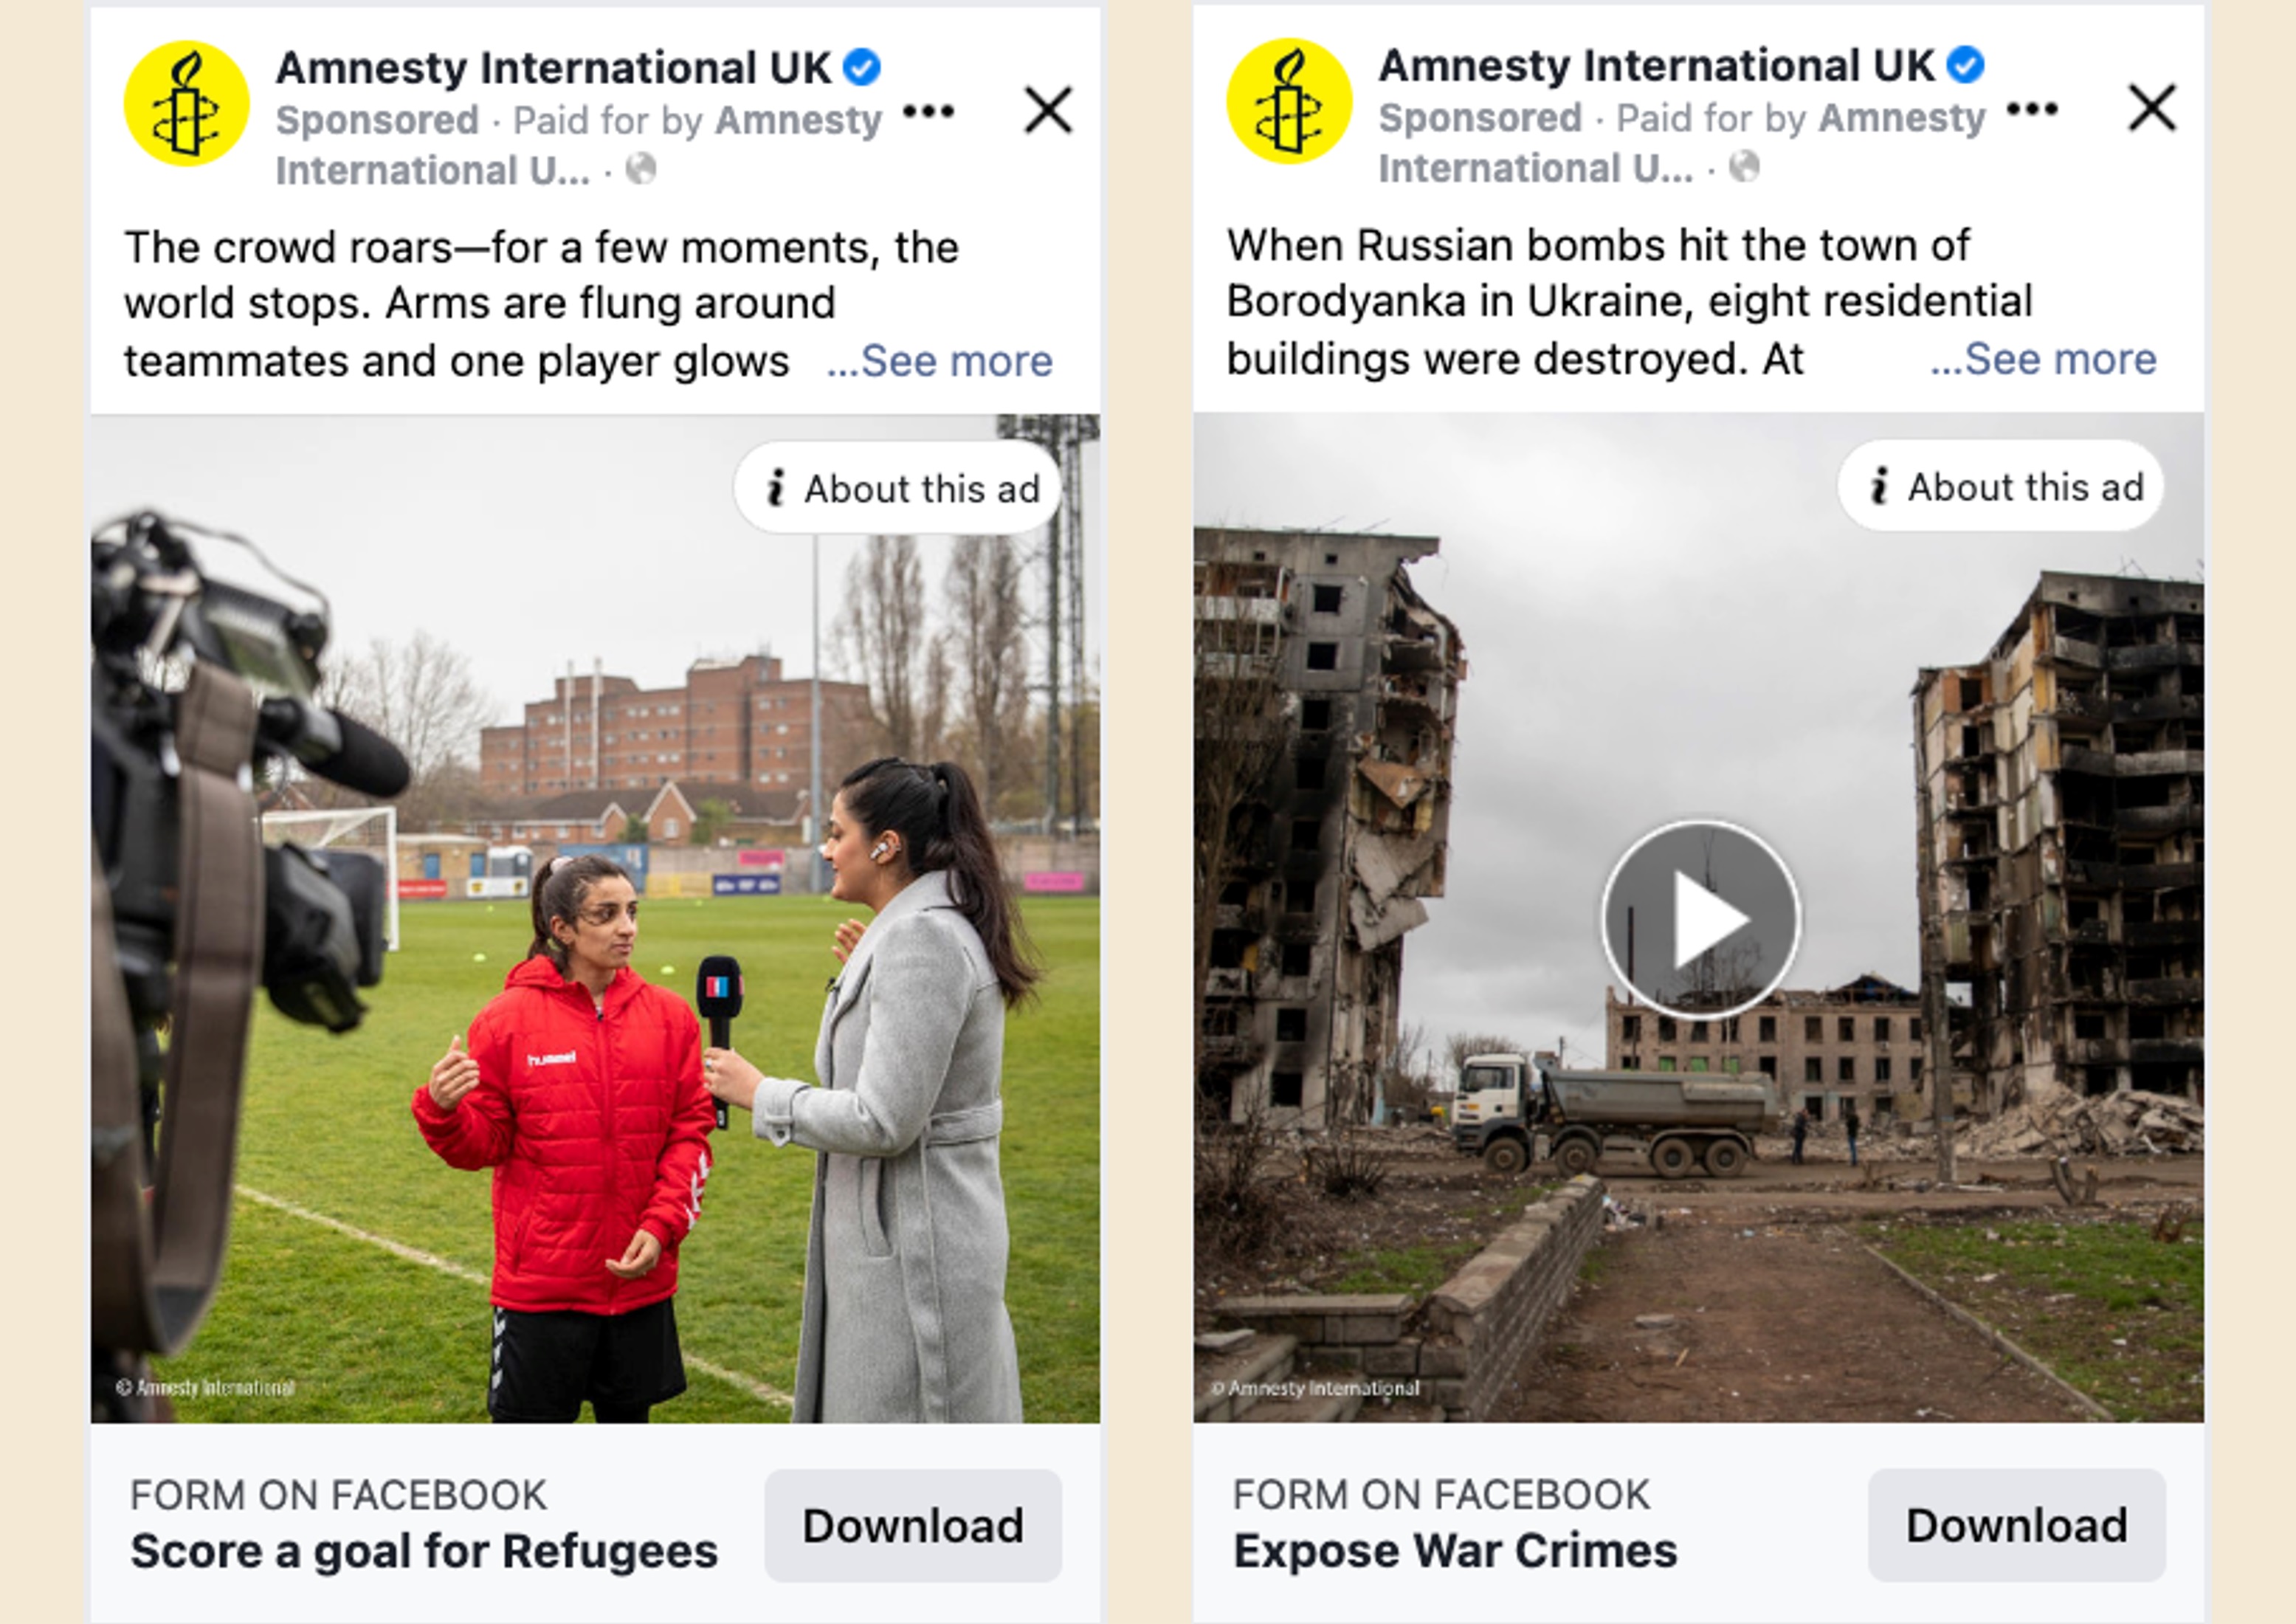Play the Borodyanka destroyed buildings video
Screen dimensions: 2296x1624
pyautogui.click(x=1701, y=920)
